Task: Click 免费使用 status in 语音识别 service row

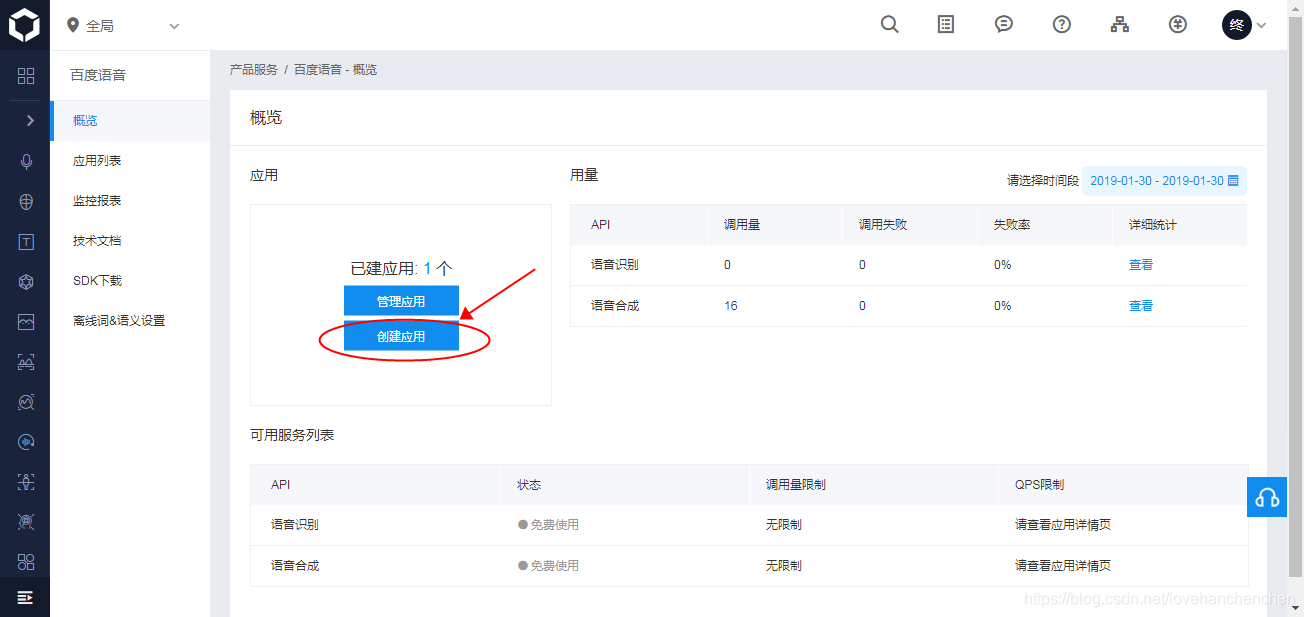Action: click(x=548, y=524)
